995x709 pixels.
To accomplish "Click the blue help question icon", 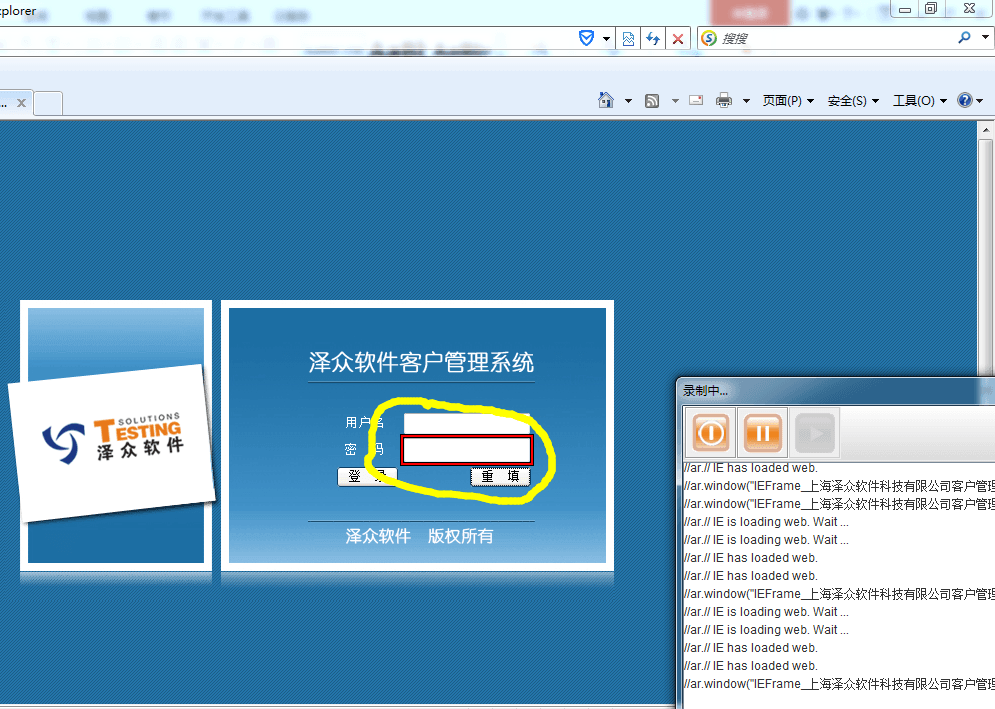I will click(x=965, y=100).
